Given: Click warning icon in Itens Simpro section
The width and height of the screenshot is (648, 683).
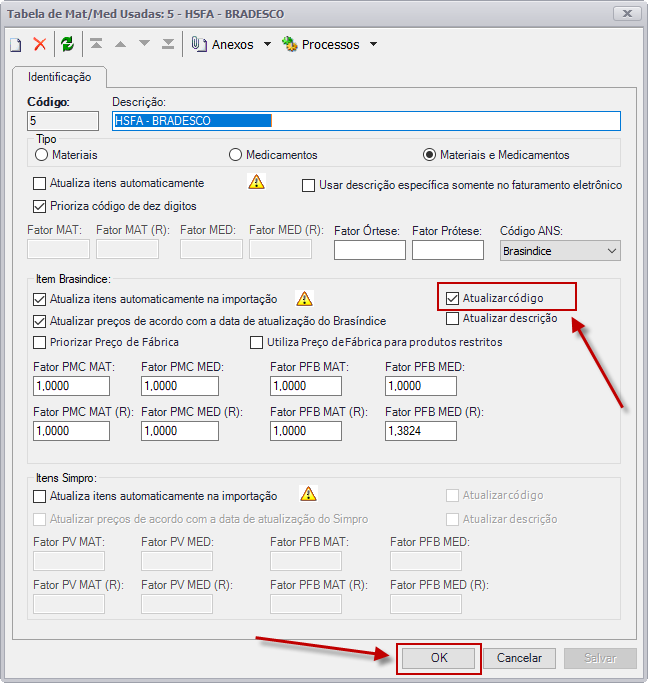Looking at the screenshot, I should pos(309,494).
